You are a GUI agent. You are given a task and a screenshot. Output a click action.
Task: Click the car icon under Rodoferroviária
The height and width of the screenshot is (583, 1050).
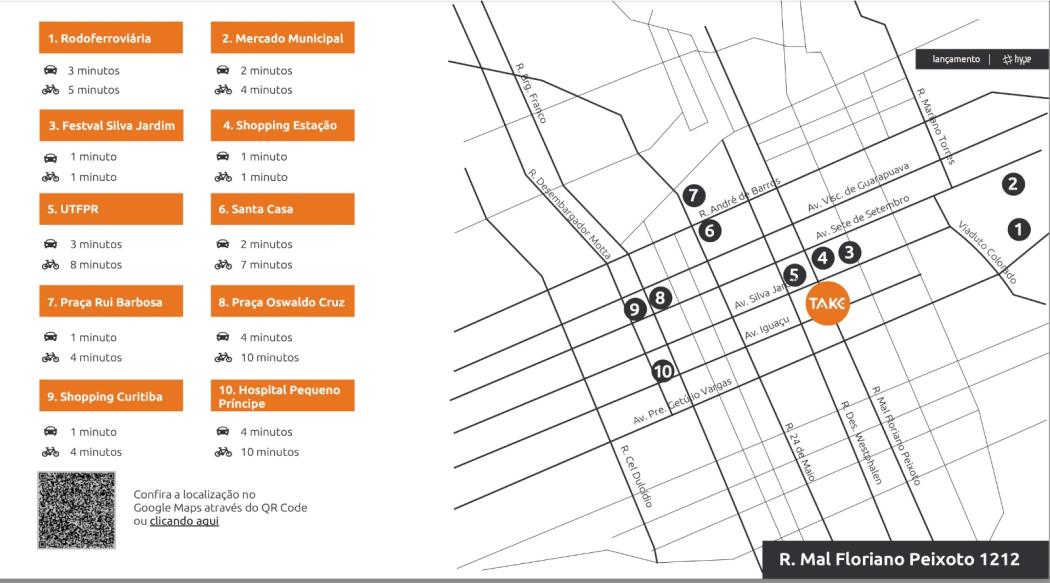(50, 70)
